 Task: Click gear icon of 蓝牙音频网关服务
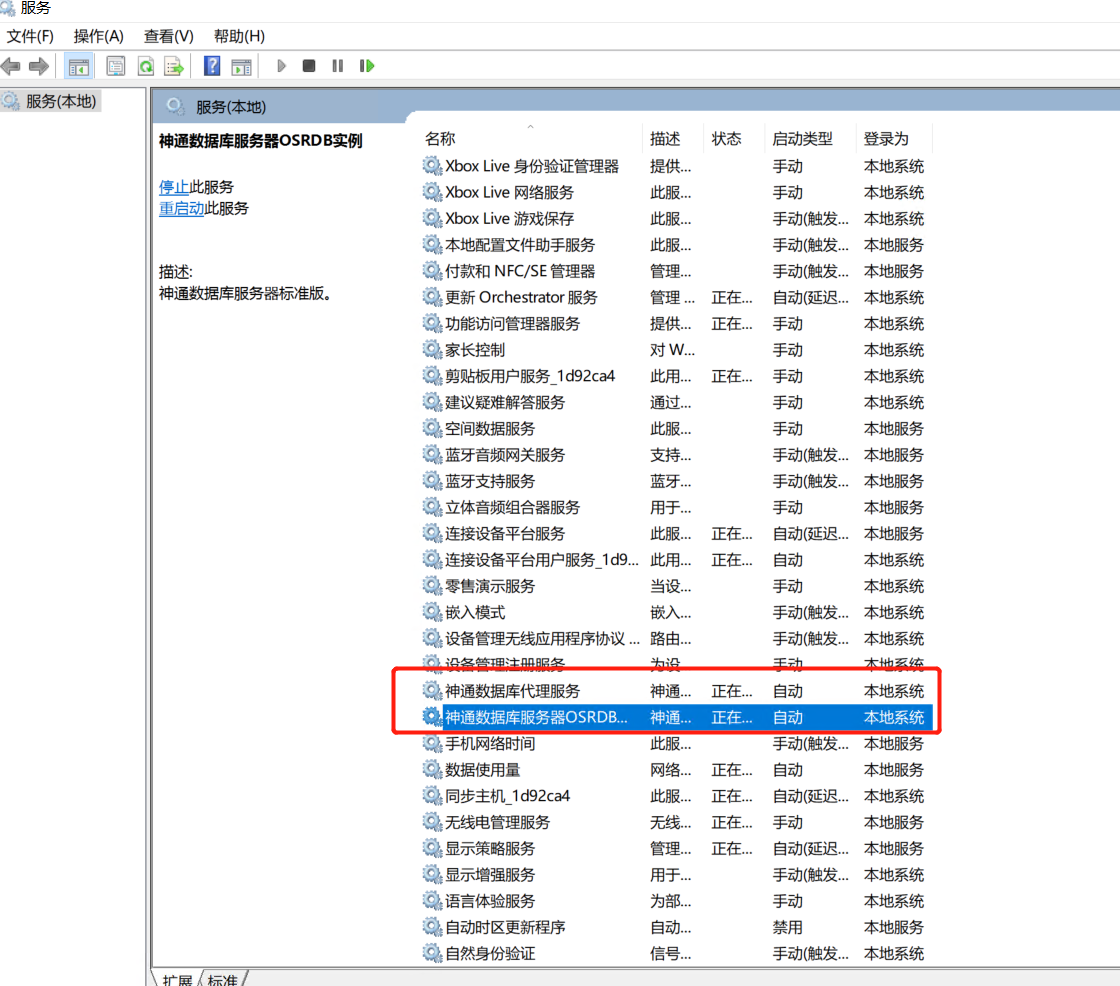pos(431,454)
